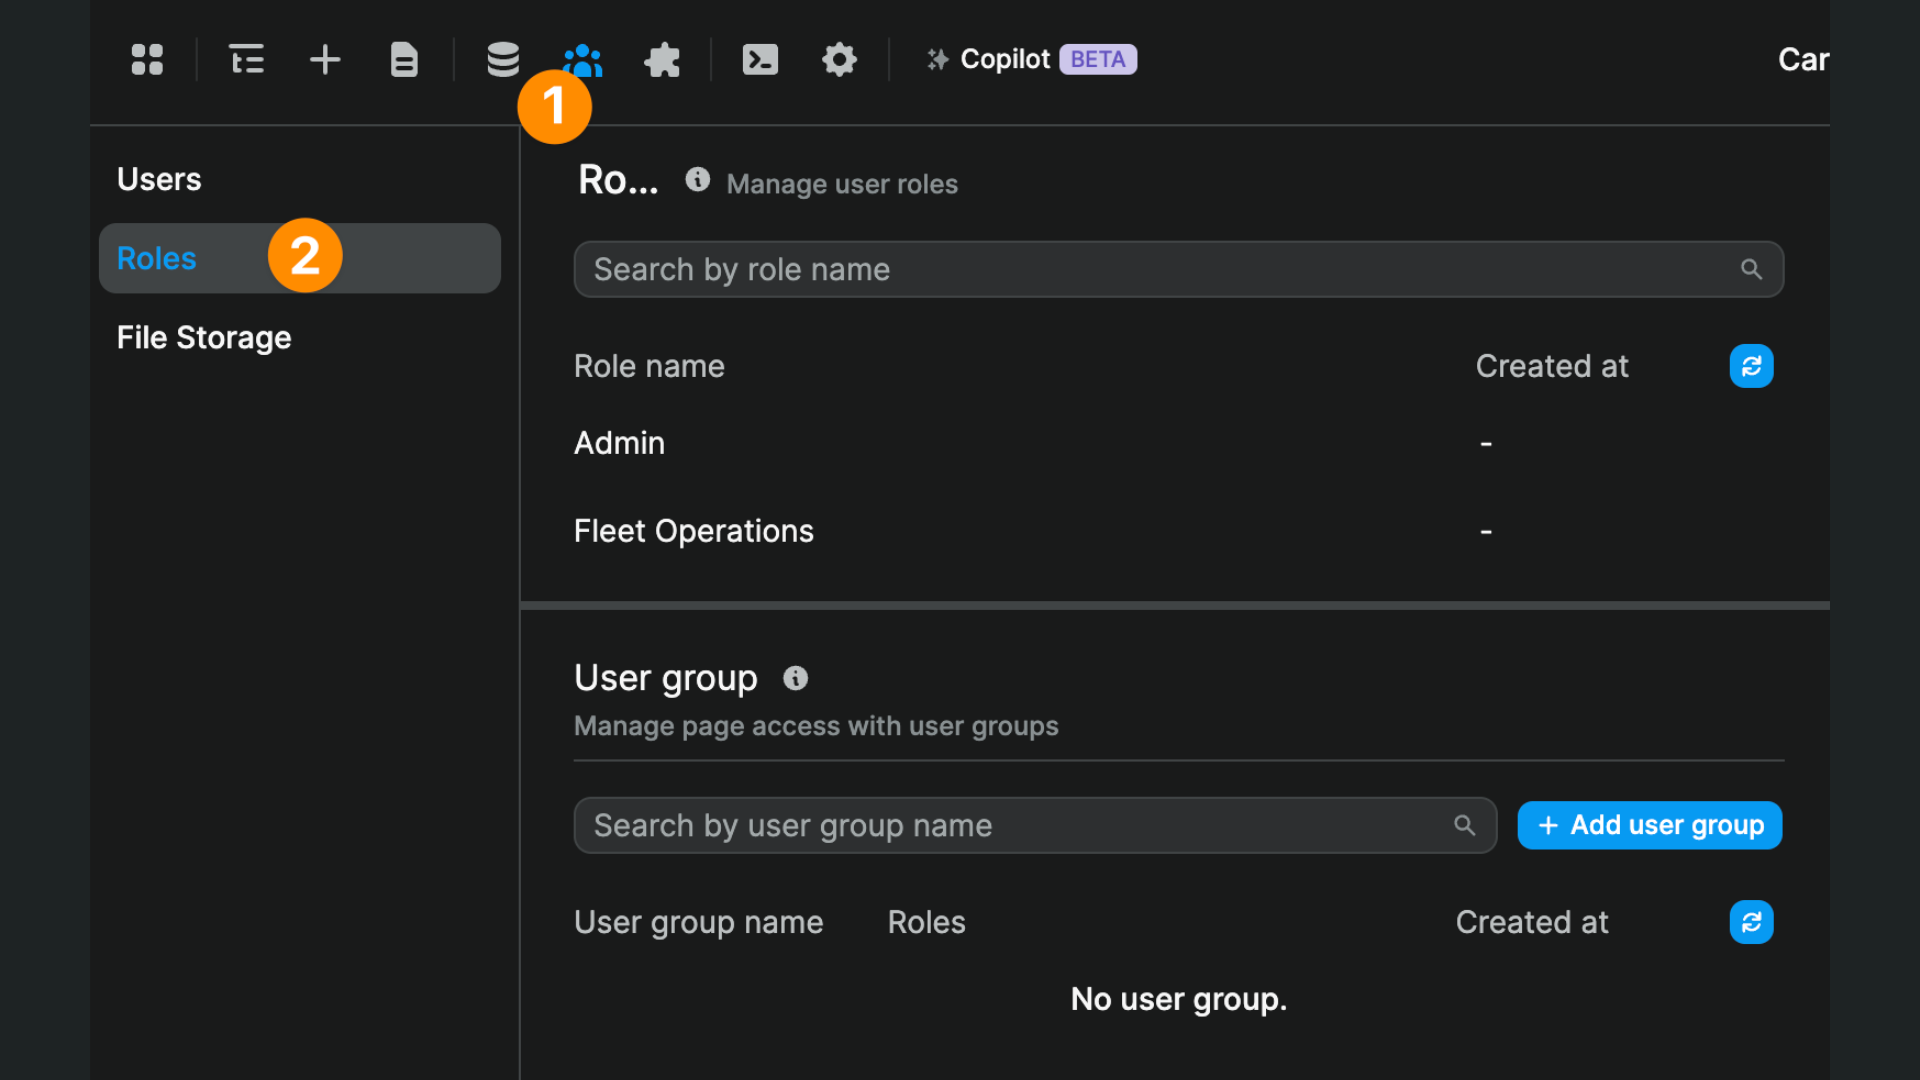Screen dimensions: 1920x1080
Task: Open the database icon in the toolbar
Action: pyautogui.click(x=503, y=60)
